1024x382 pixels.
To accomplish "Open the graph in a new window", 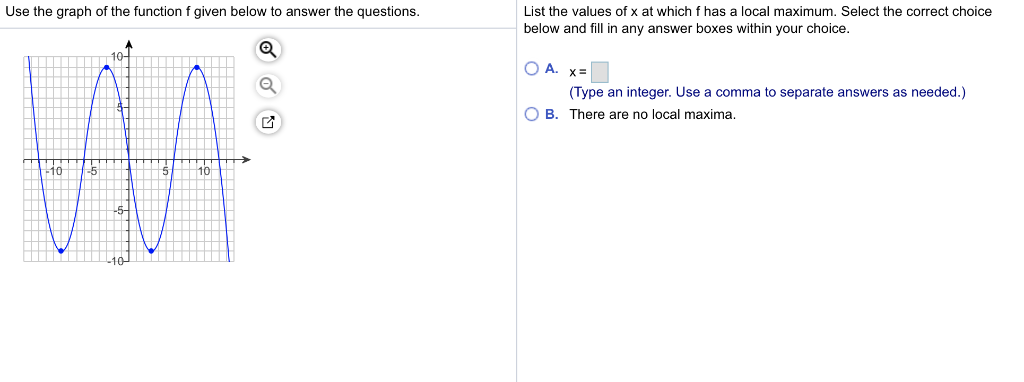I will pyautogui.click(x=268, y=121).
